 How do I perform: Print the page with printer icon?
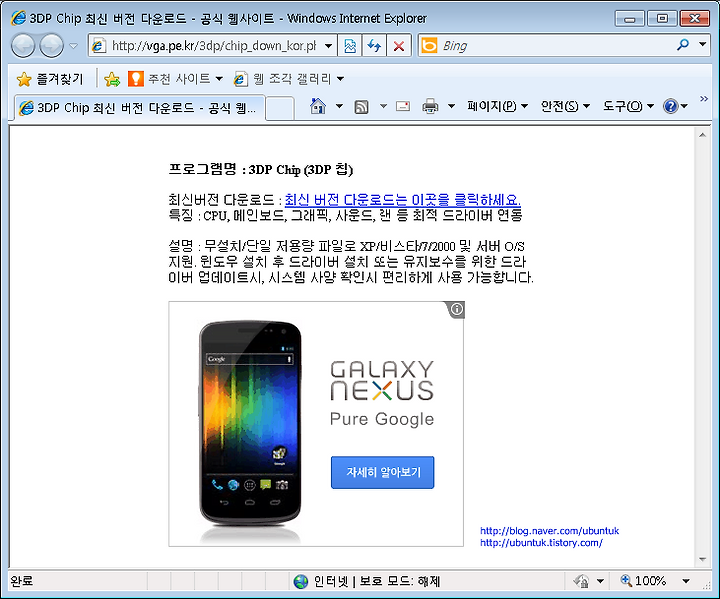430,107
